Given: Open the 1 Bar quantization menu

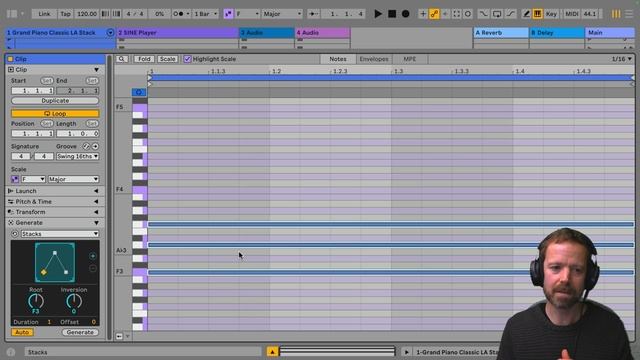Looking at the screenshot, I should [x=205, y=14].
